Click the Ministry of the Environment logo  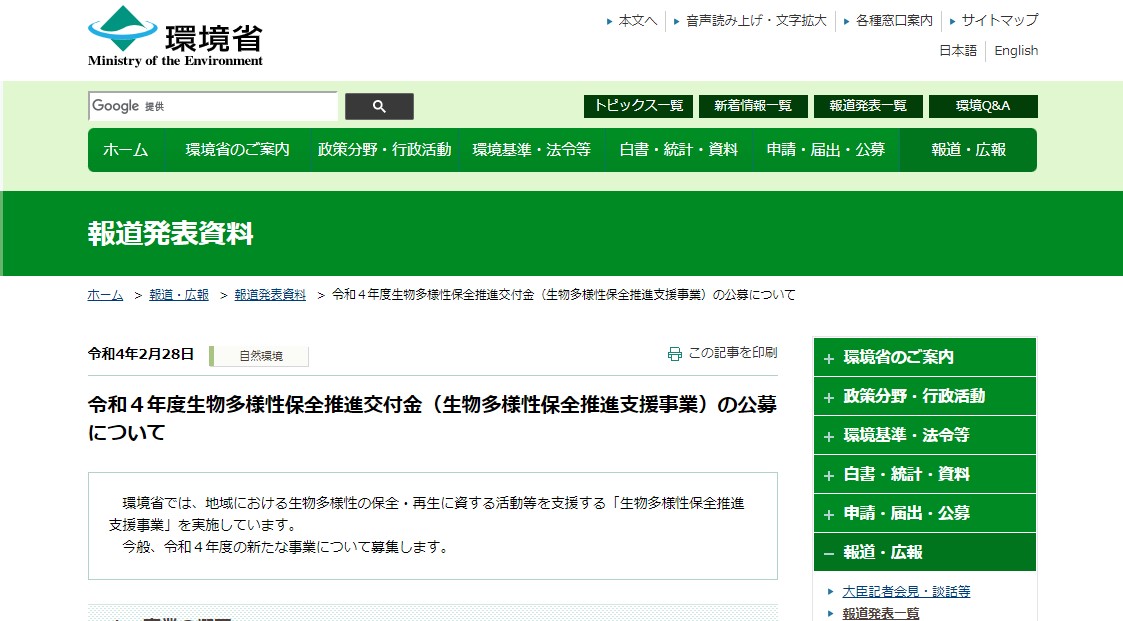point(175,36)
